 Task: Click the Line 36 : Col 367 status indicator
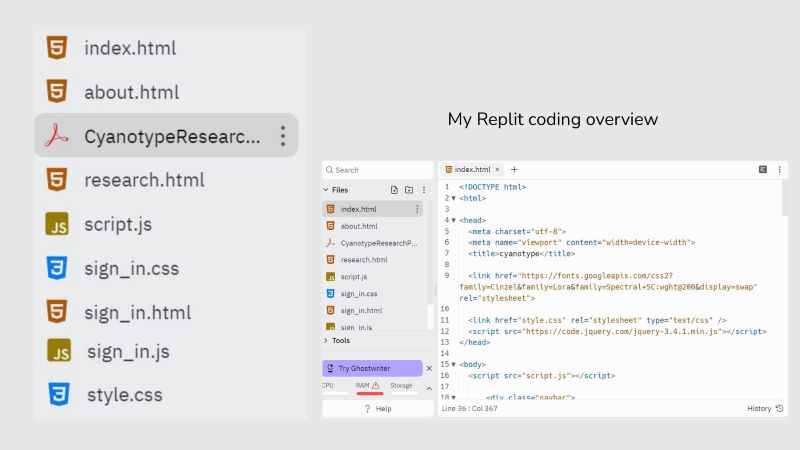coord(469,409)
